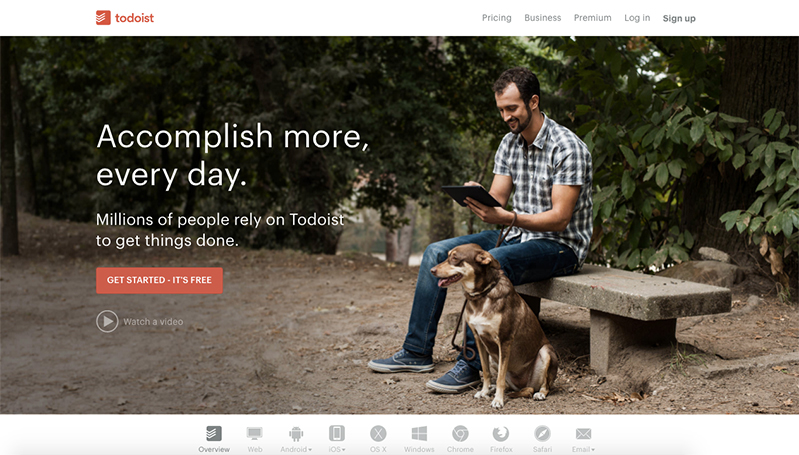Select the Safari compass icon
Screen dimensions: 799x455
pyautogui.click(x=542, y=434)
